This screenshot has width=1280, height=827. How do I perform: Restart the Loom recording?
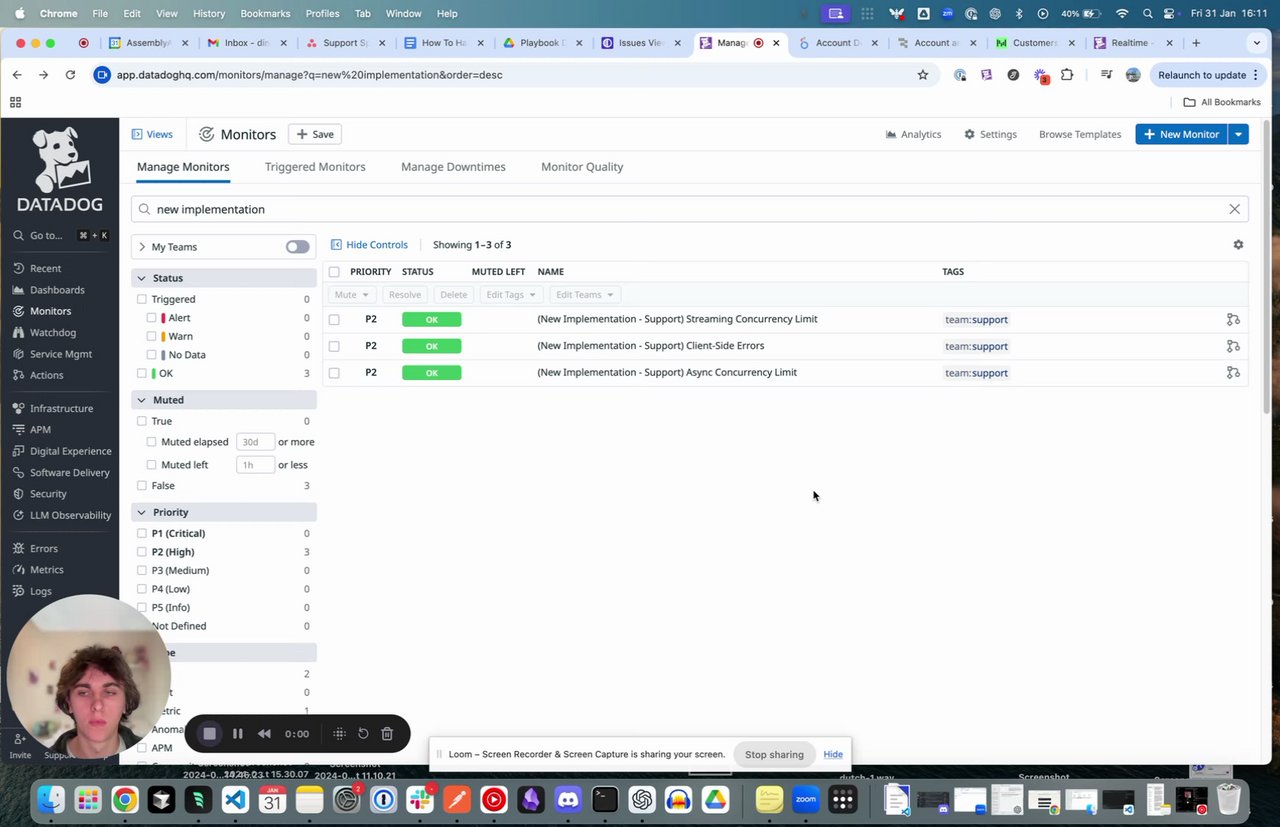pos(363,733)
